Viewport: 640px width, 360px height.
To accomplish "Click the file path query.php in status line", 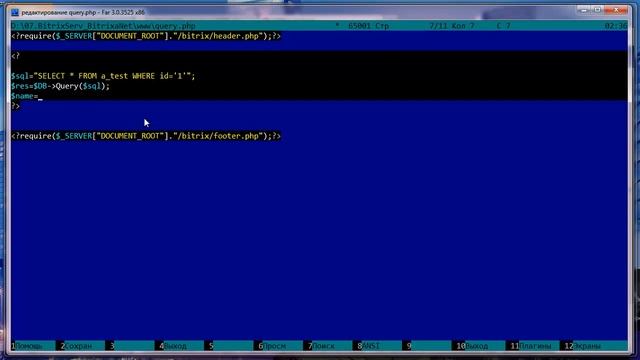I will (x=103, y=26).
